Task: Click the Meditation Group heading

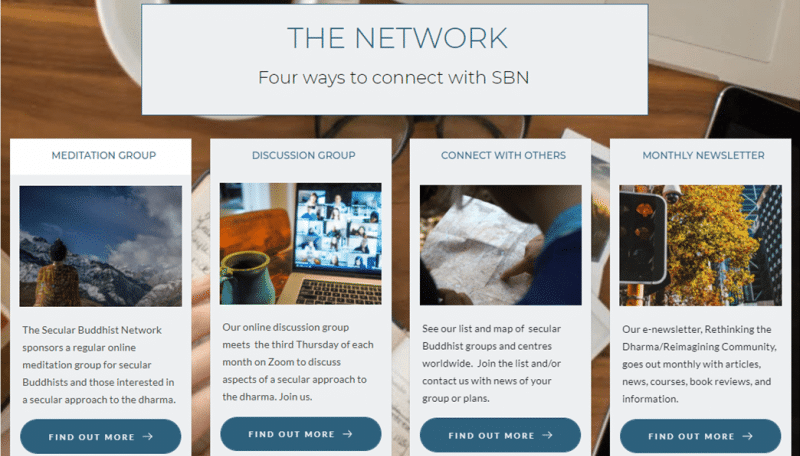Action: pyautogui.click(x=104, y=155)
